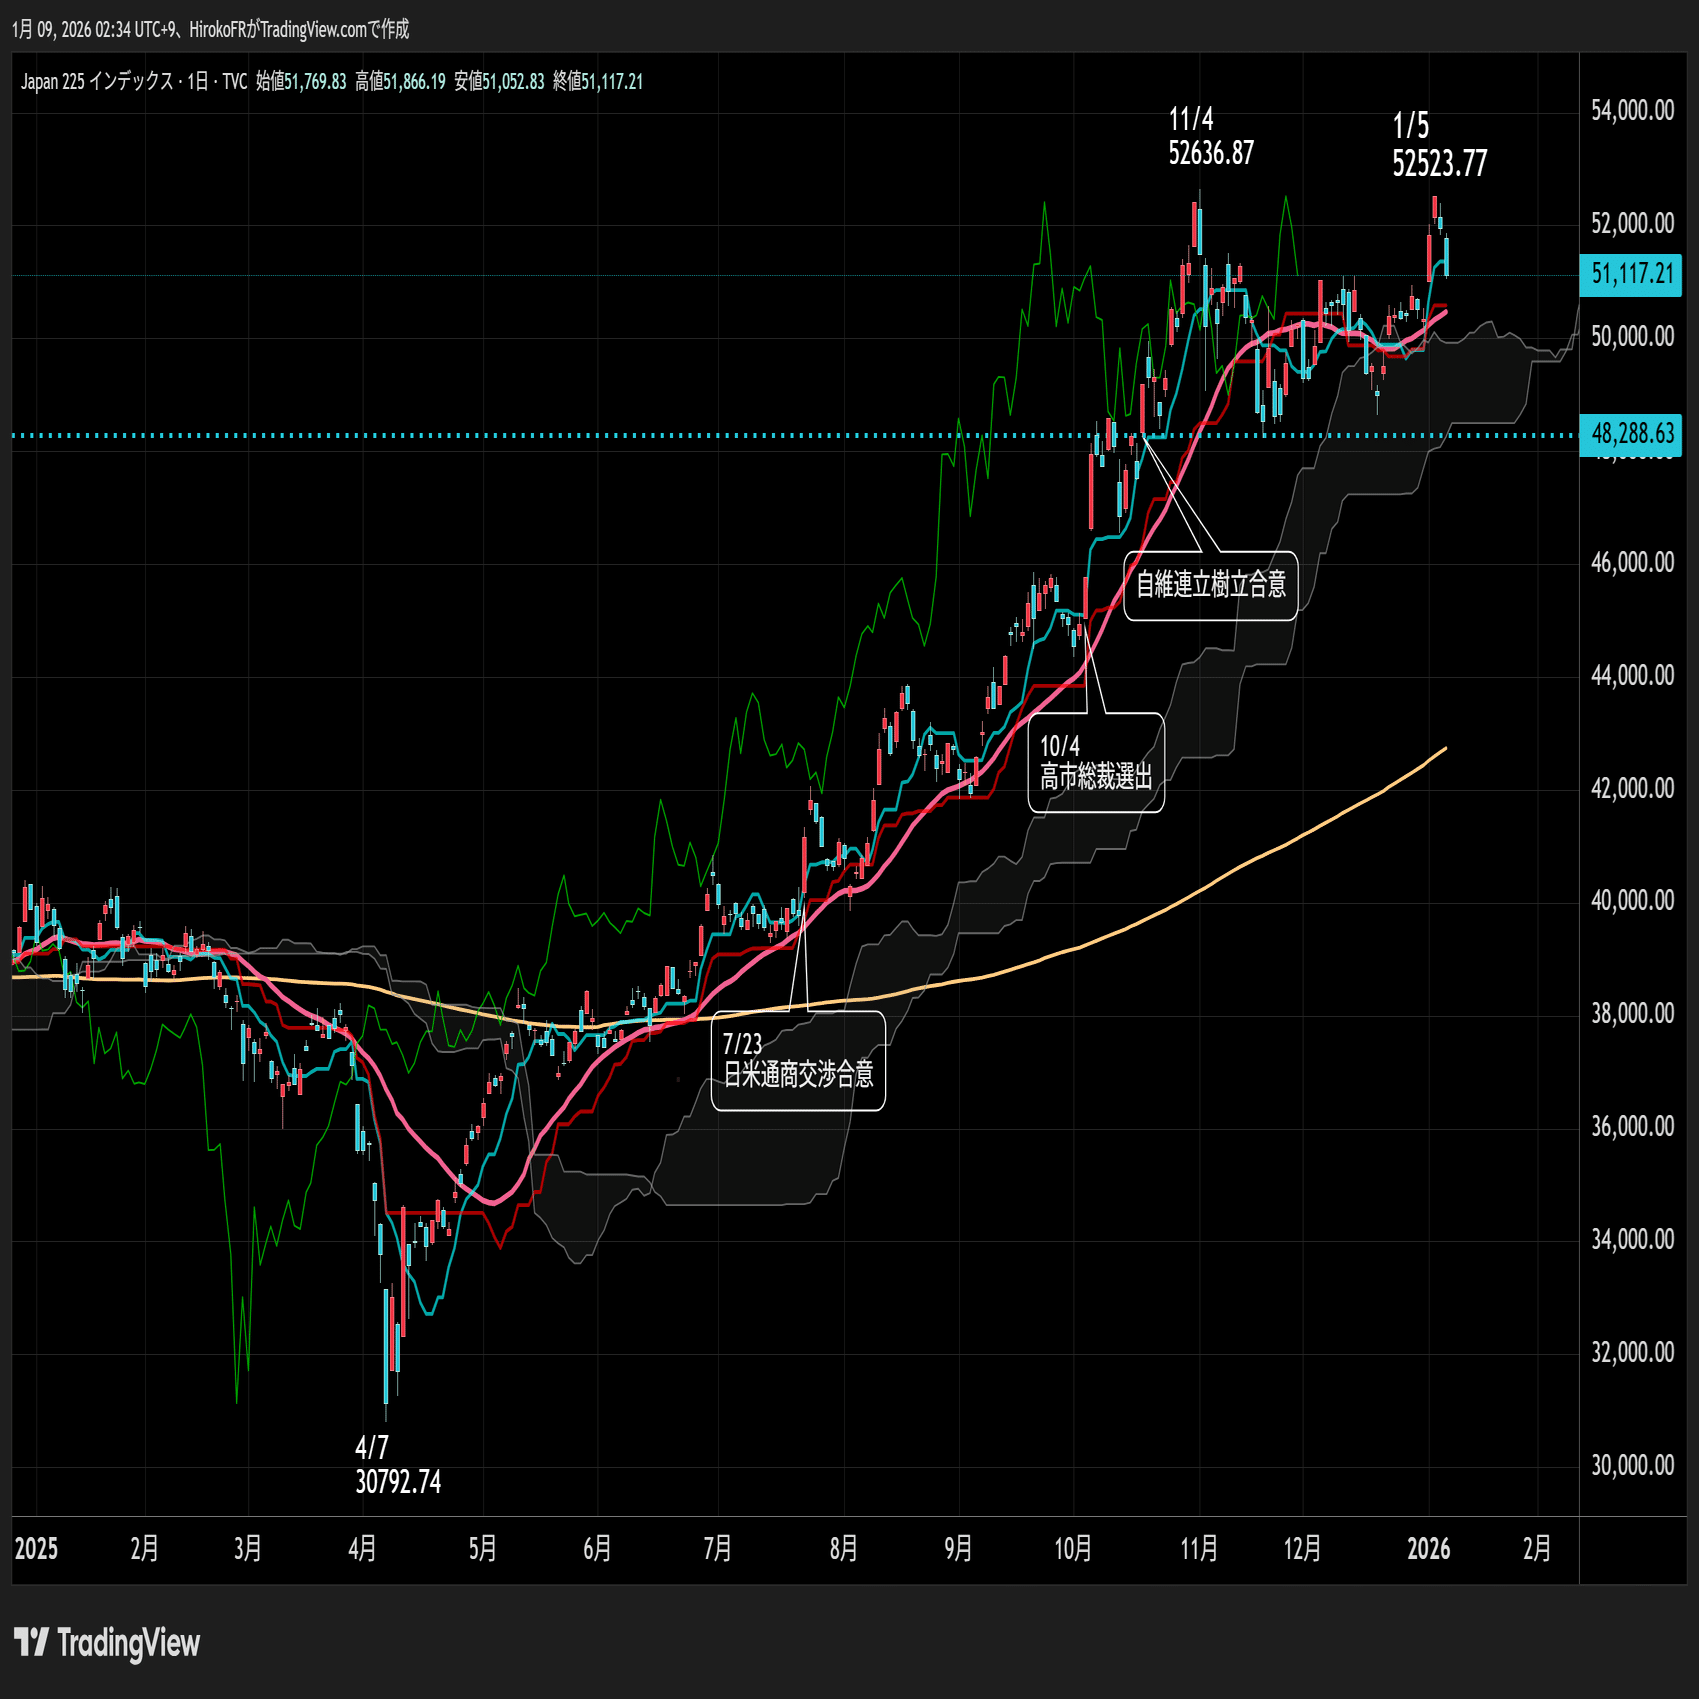Click the 30,000.00 price axis label
1699x1699 pixels.
tap(1632, 1466)
